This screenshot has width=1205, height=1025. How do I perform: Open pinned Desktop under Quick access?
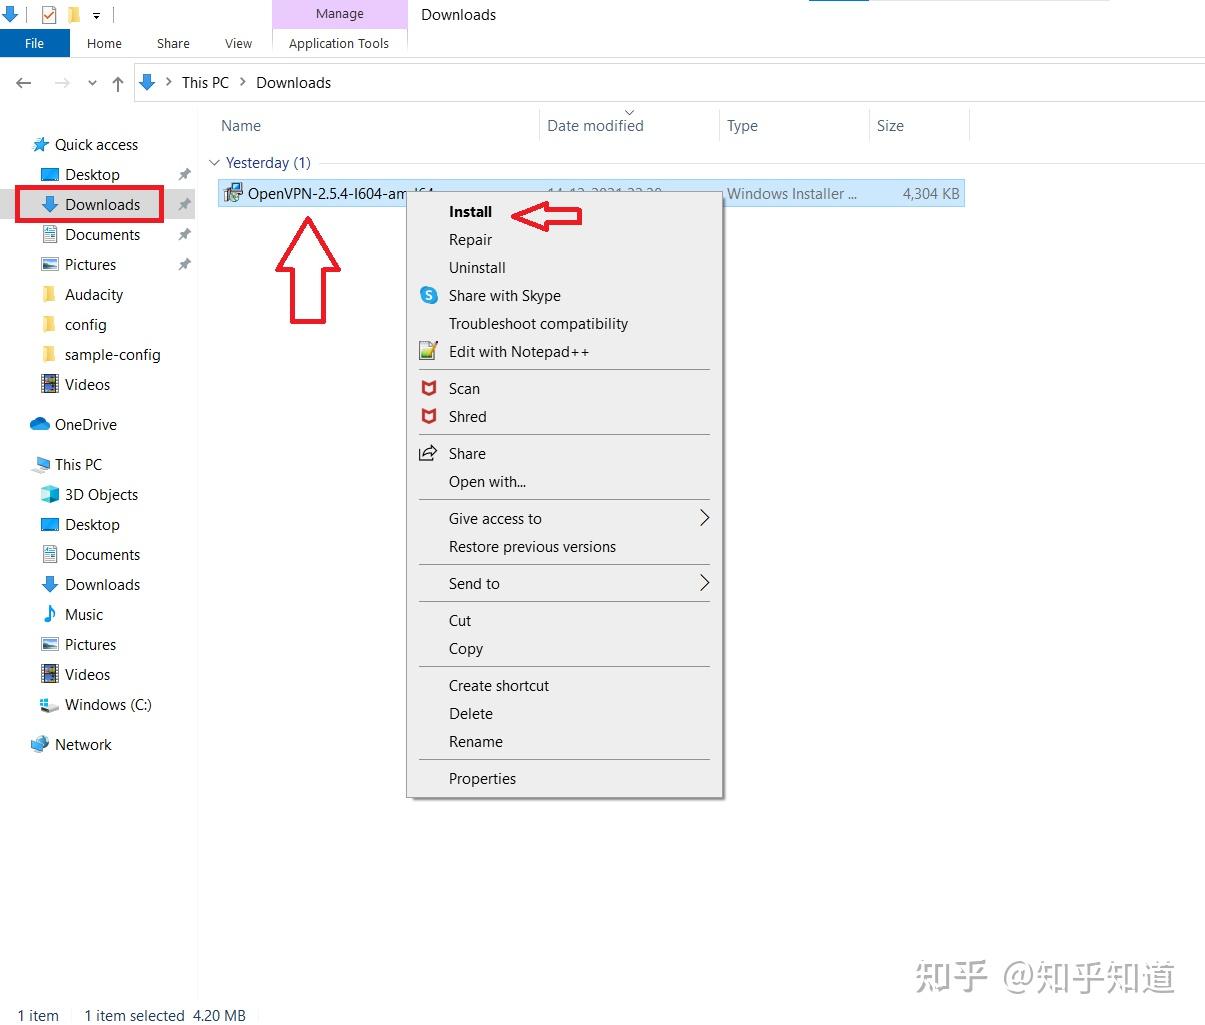pos(92,175)
